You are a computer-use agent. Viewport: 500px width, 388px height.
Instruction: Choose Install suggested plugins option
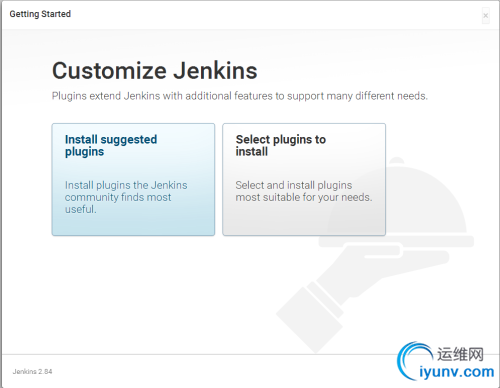coord(133,179)
